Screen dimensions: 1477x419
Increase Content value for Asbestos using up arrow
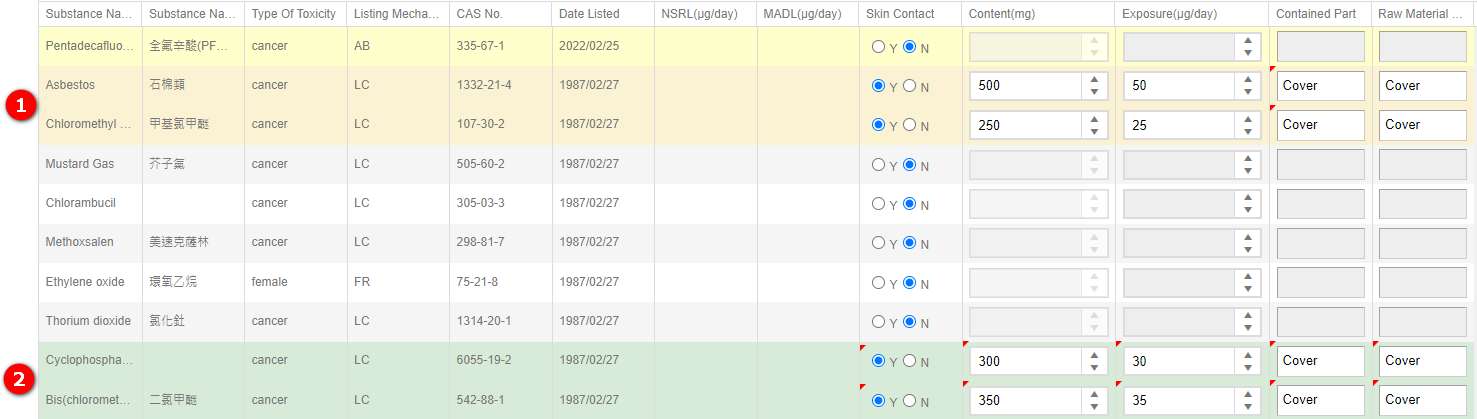[x=1094, y=79]
